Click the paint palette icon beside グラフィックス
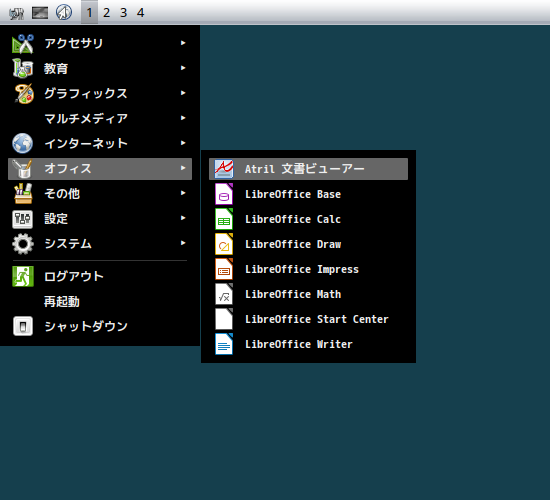 [x=24, y=94]
